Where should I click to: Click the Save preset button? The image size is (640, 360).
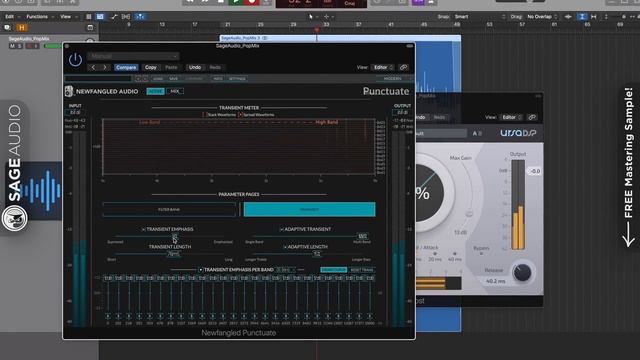tap(173, 78)
